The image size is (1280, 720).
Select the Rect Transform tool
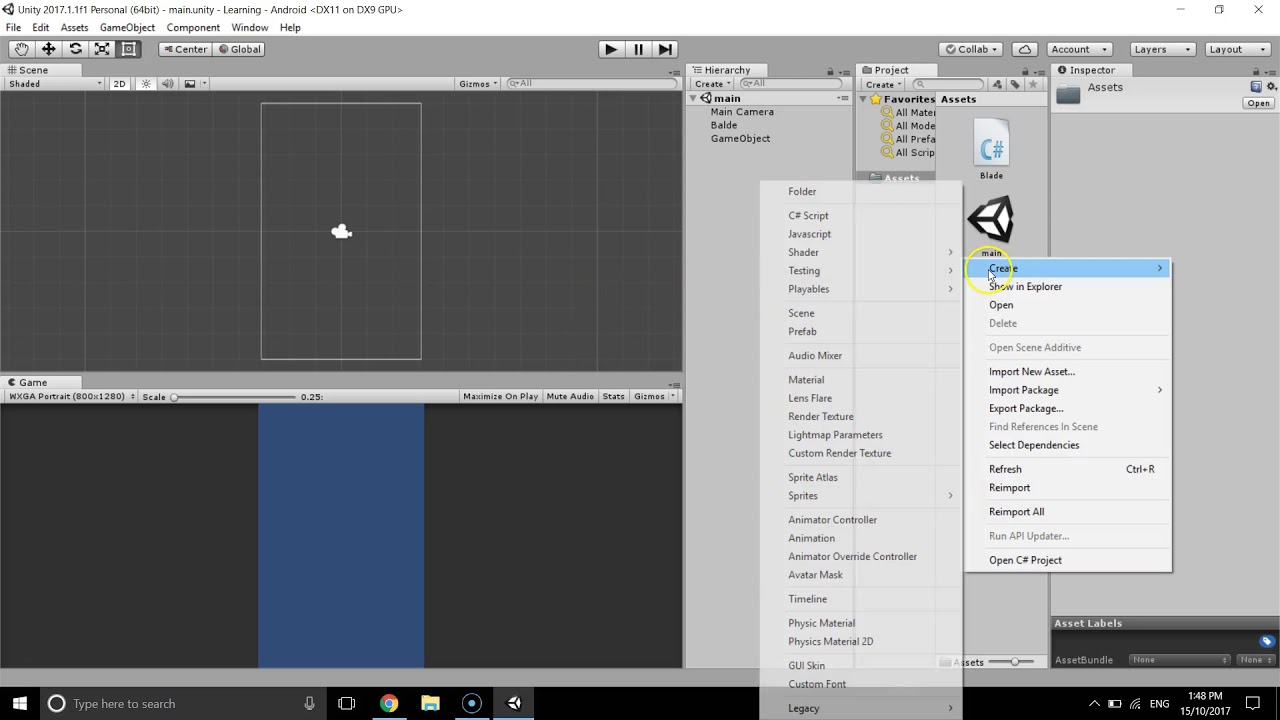click(x=129, y=49)
